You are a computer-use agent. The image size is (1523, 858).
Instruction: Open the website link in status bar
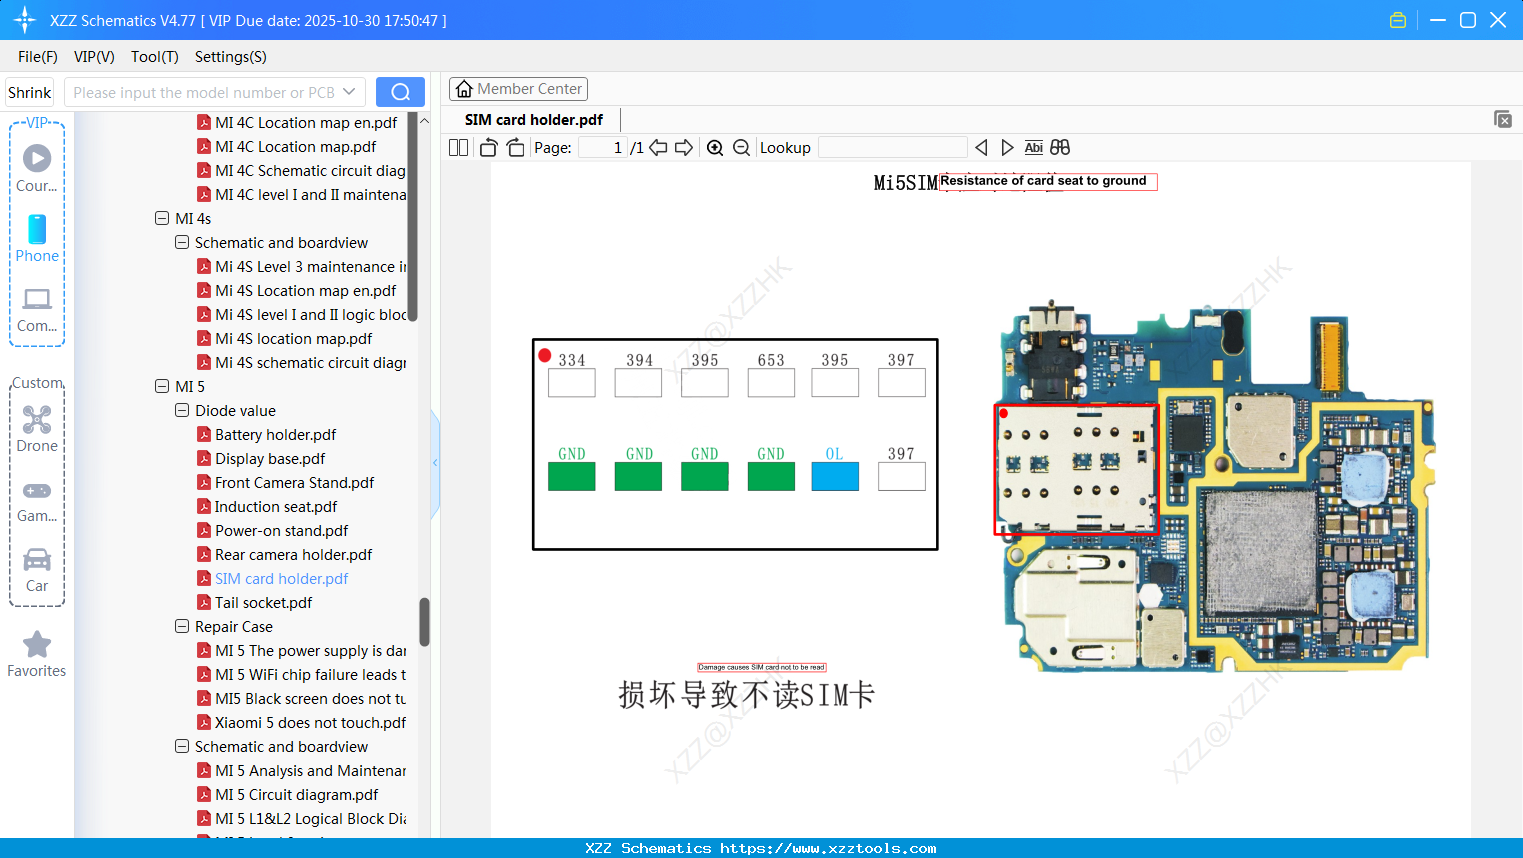click(828, 848)
